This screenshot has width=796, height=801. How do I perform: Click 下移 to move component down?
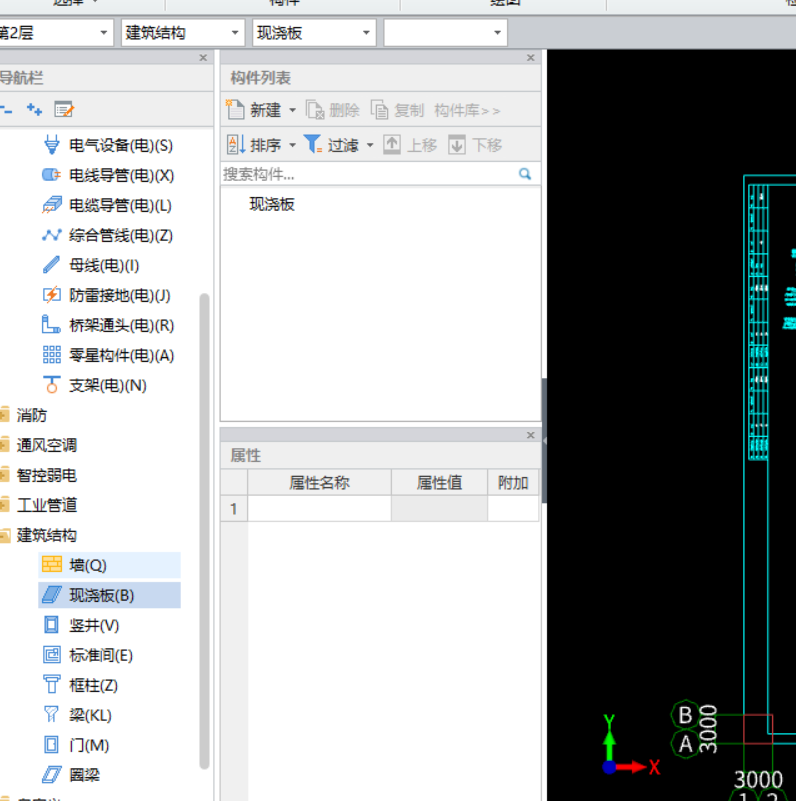[476, 145]
